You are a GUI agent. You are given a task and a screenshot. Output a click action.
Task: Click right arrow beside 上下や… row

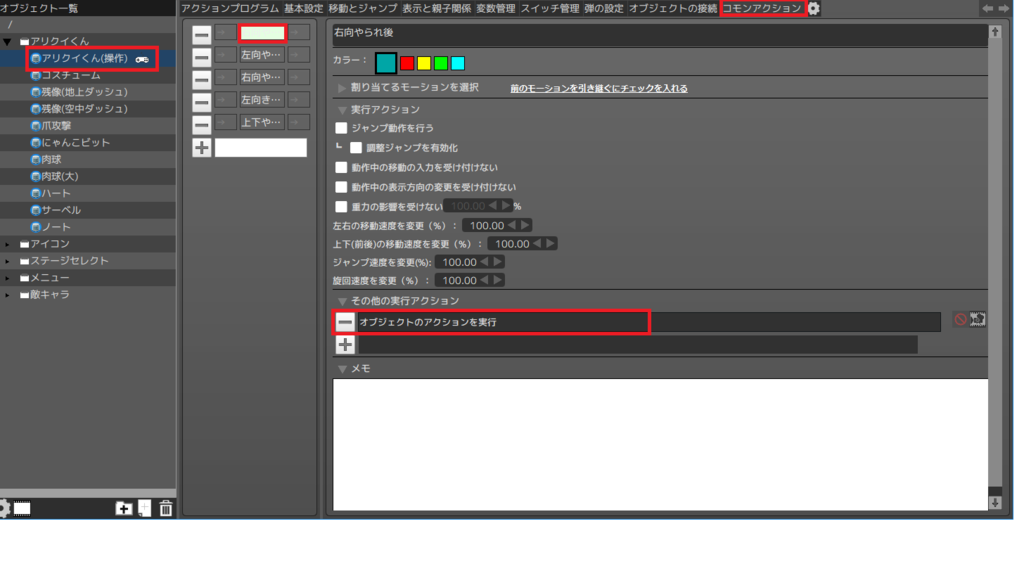[x=299, y=121]
